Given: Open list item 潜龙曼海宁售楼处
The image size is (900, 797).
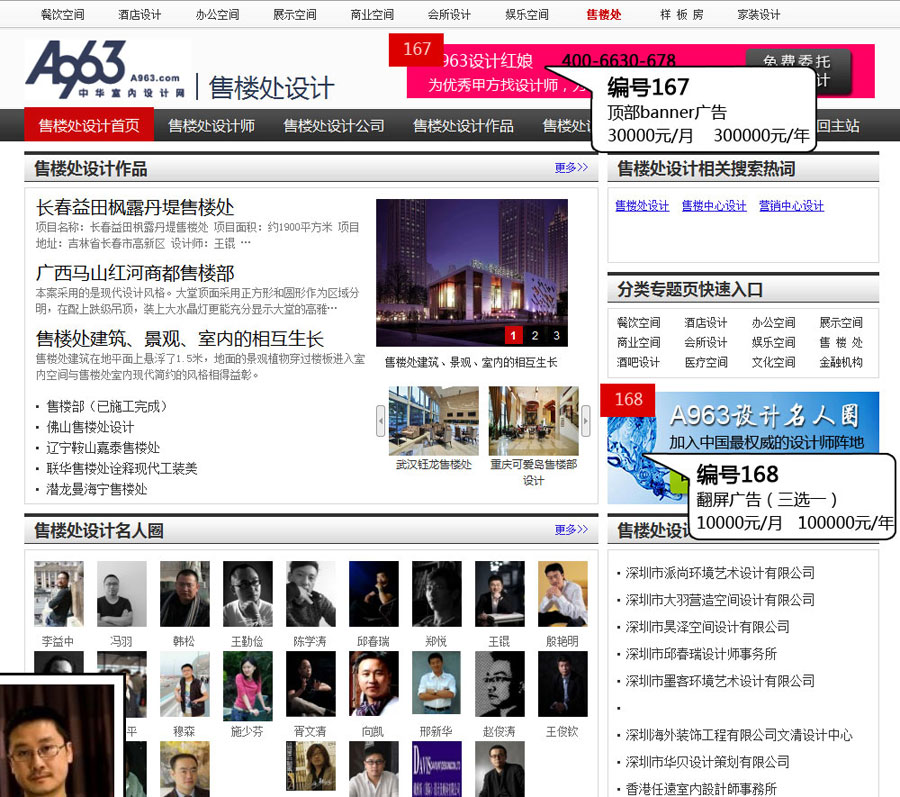Looking at the screenshot, I should [x=96, y=489].
